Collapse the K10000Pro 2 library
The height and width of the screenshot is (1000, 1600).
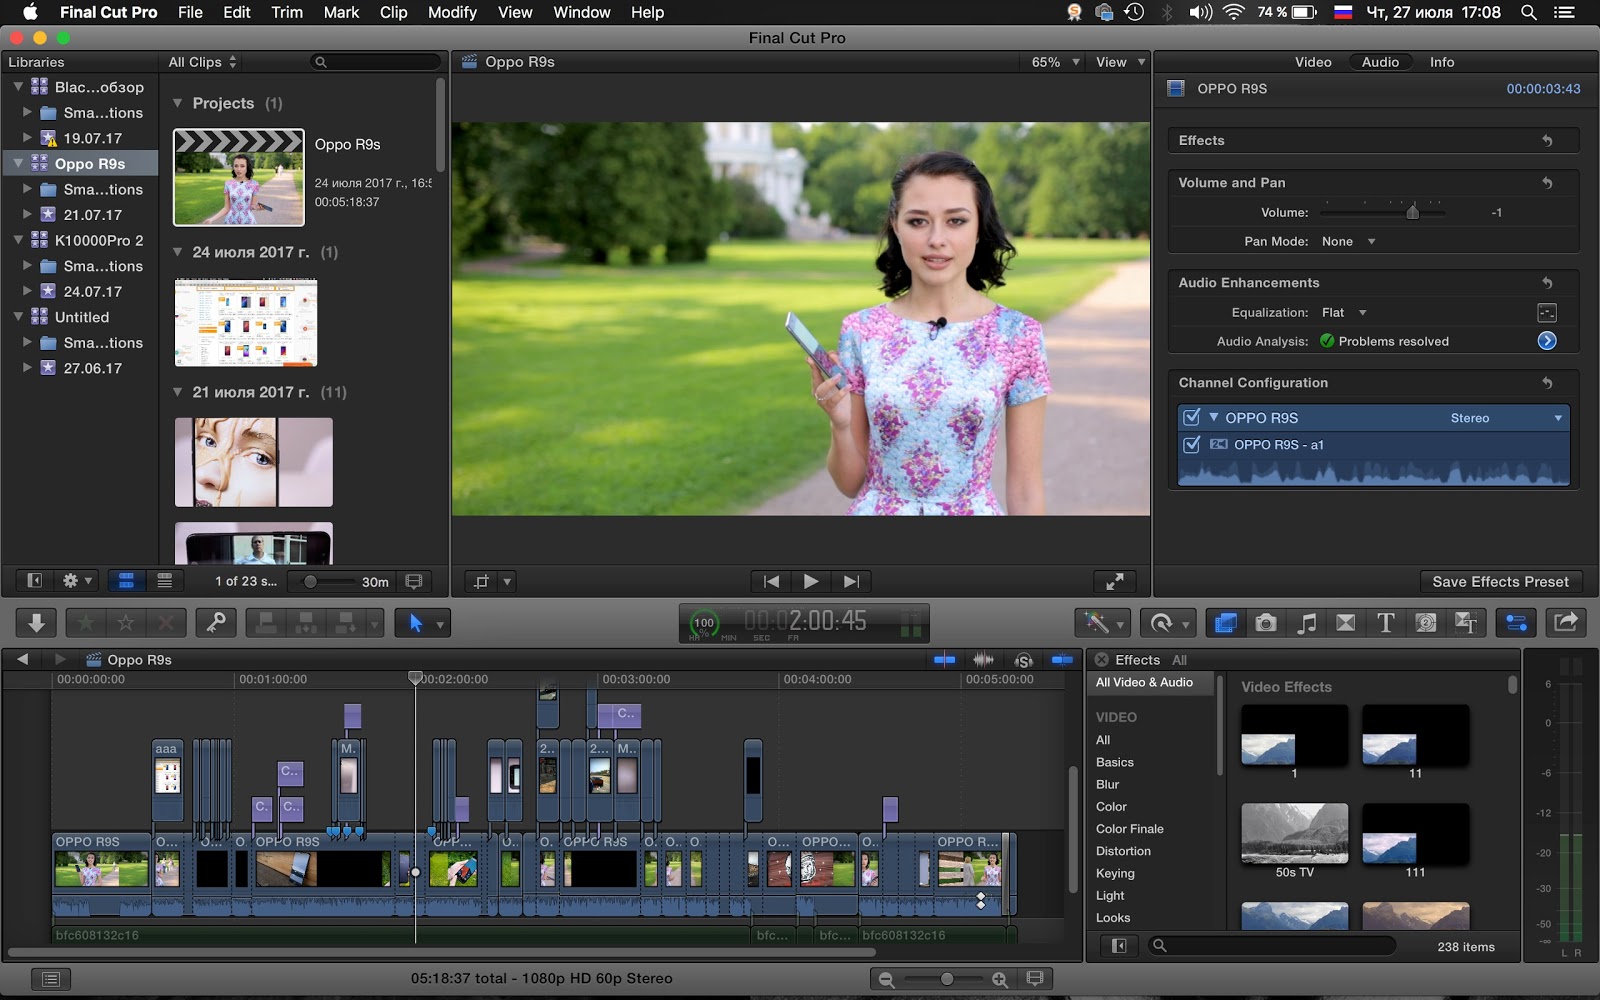[x=18, y=240]
